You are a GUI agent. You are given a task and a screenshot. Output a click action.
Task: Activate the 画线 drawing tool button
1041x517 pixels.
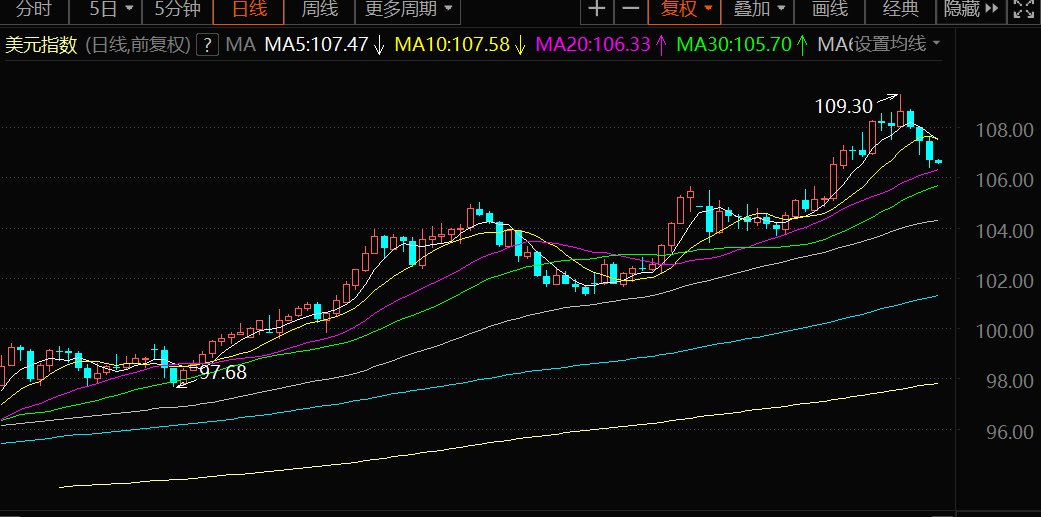click(831, 9)
